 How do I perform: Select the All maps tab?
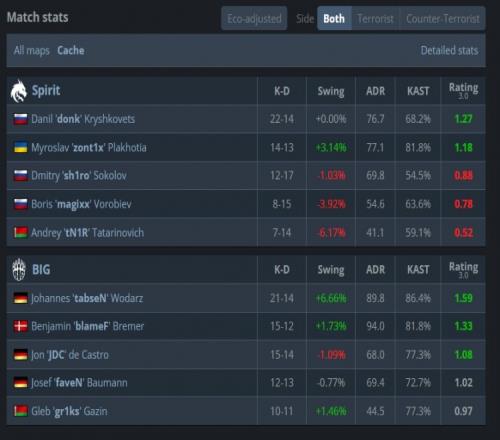[32, 51]
